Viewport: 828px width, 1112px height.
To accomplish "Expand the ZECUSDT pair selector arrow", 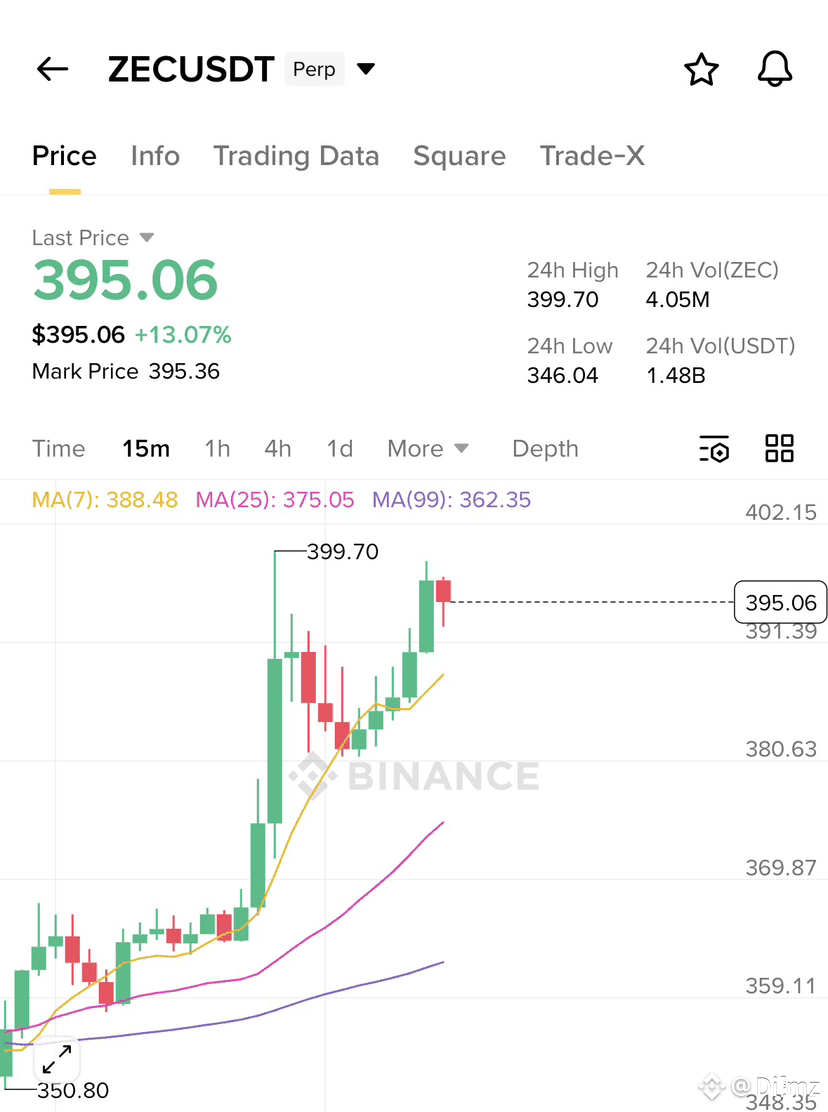I will (366, 69).
